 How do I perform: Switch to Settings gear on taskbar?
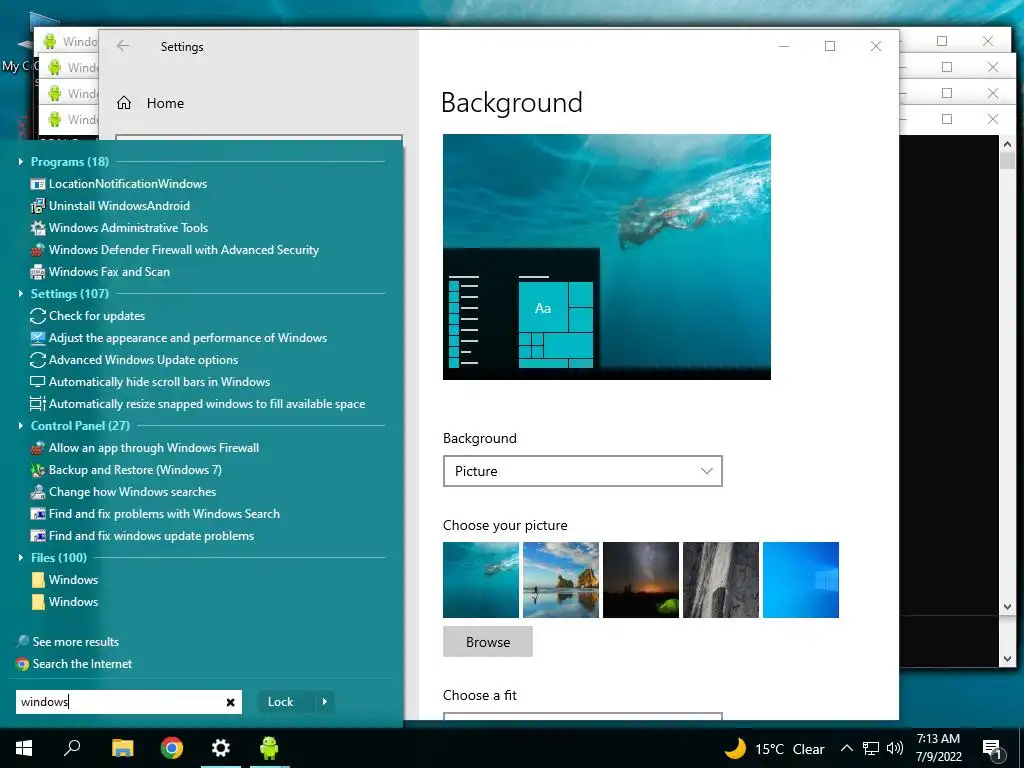tap(221, 748)
